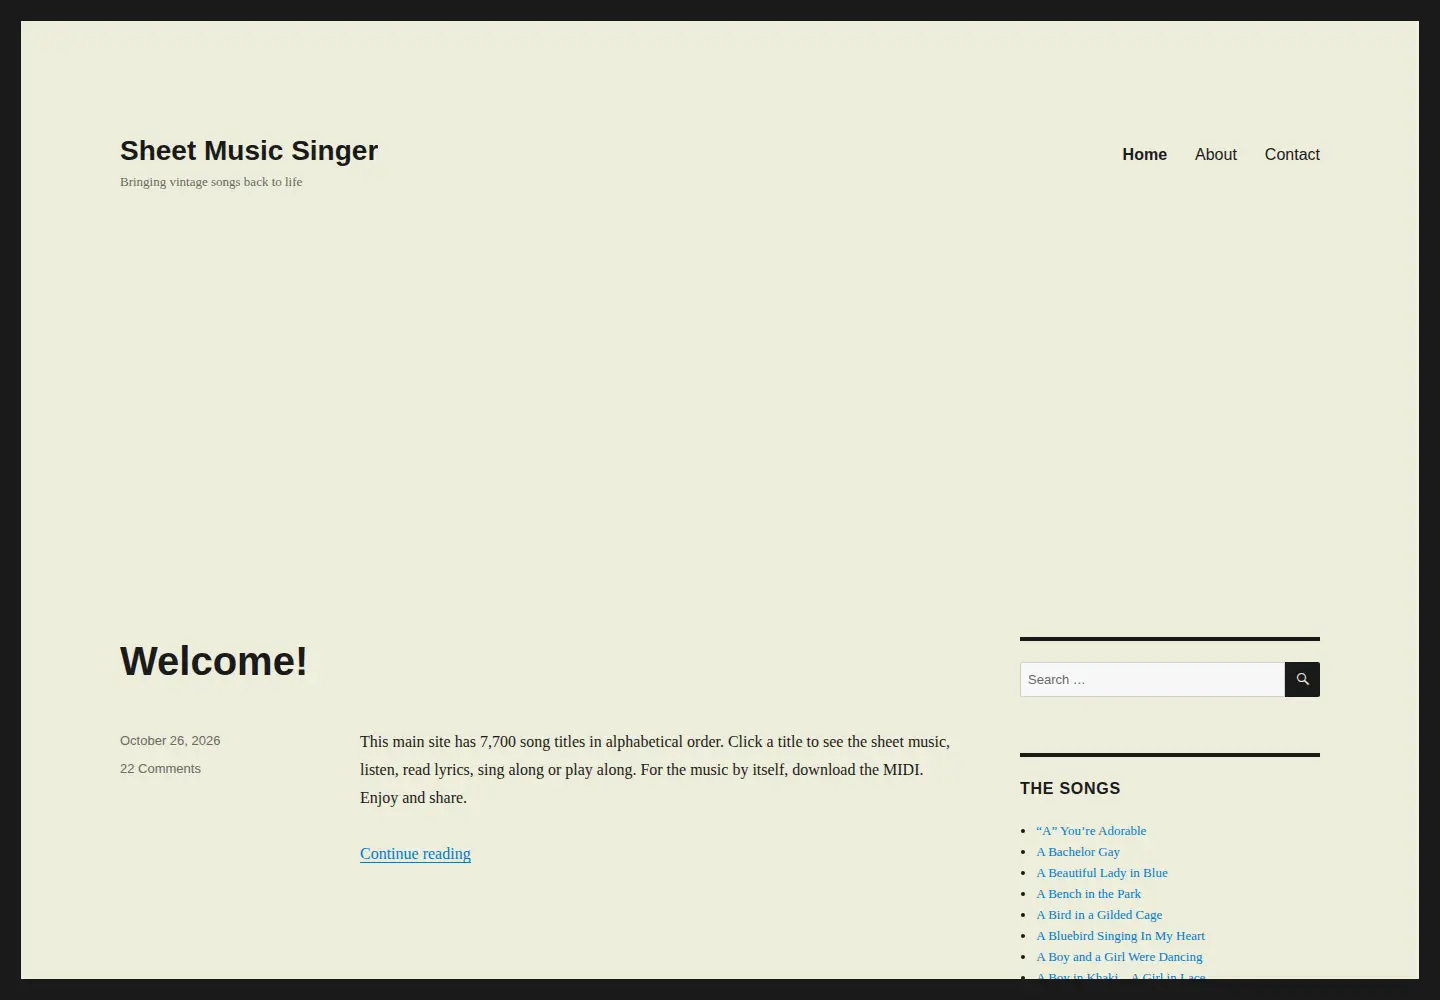This screenshot has width=1440, height=1000.
Task: Click the tagline Bringing vintage songs back to life
Action: tap(211, 181)
